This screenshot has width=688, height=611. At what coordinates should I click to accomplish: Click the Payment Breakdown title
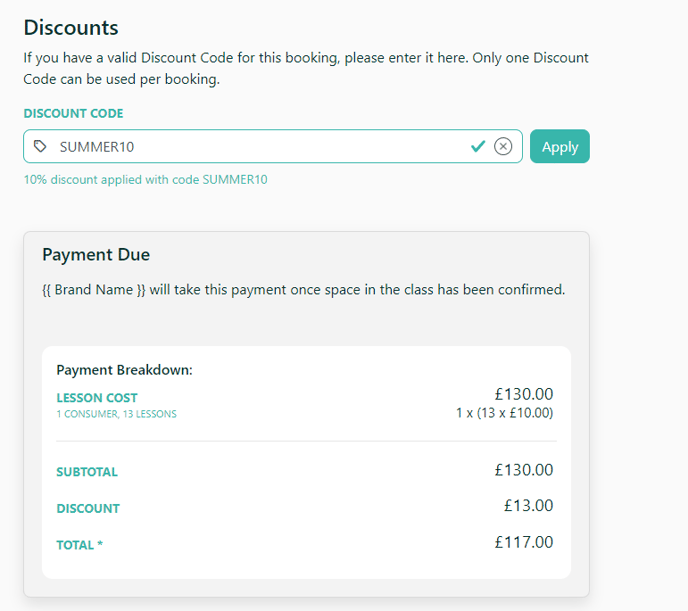tap(125, 370)
